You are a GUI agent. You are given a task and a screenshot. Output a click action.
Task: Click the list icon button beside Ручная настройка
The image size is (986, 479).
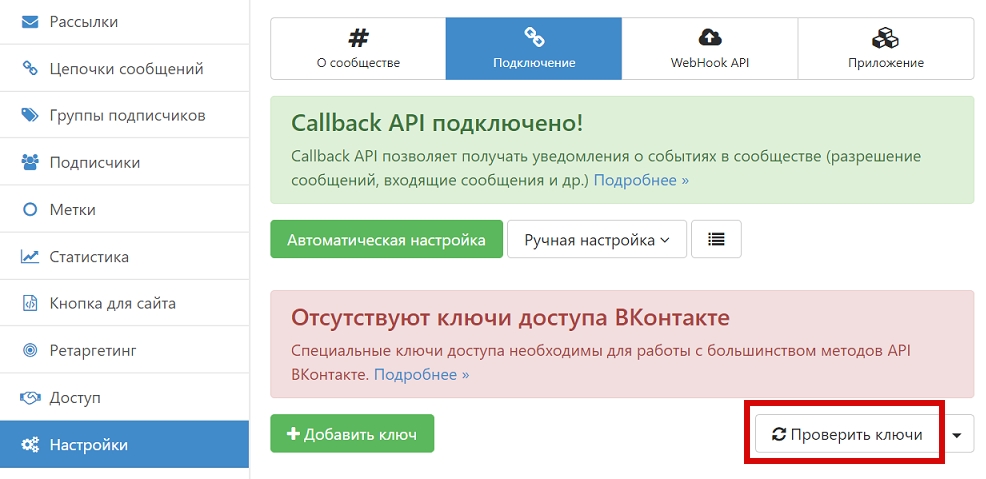(x=716, y=240)
